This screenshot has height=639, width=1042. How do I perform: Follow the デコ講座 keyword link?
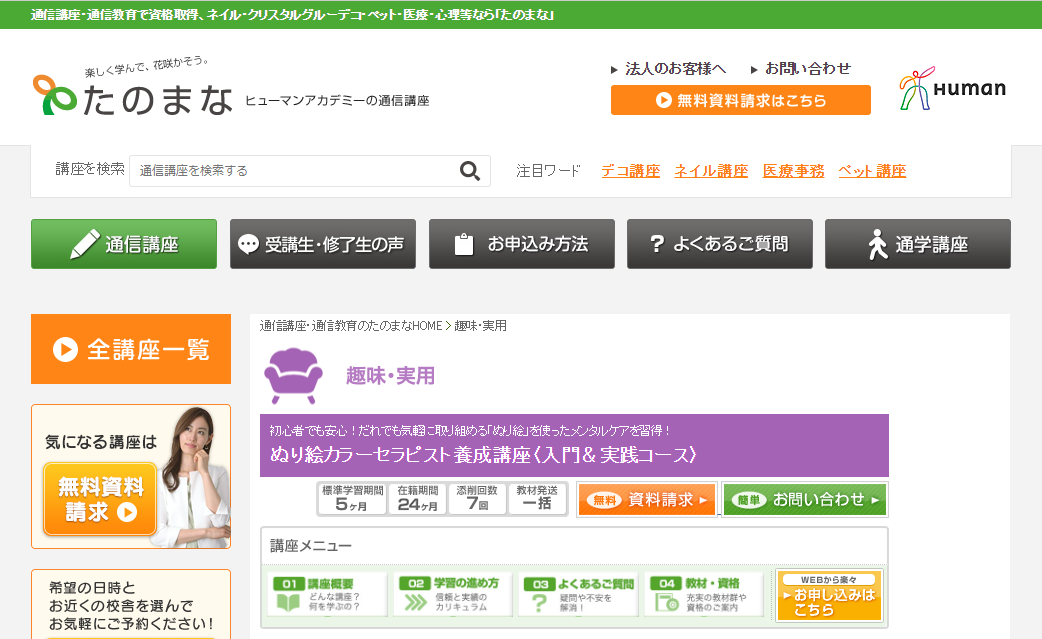click(631, 171)
